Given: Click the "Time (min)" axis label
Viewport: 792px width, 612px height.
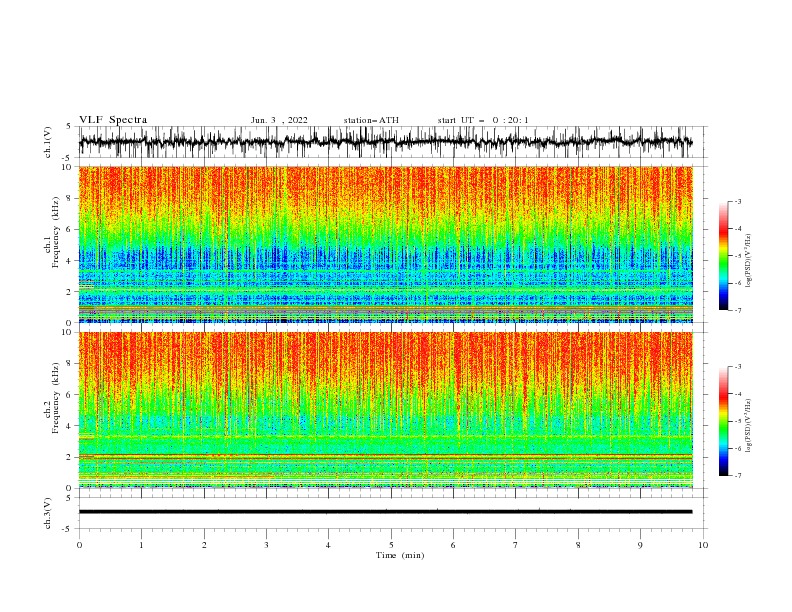Looking at the screenshot, I should 400,555.
